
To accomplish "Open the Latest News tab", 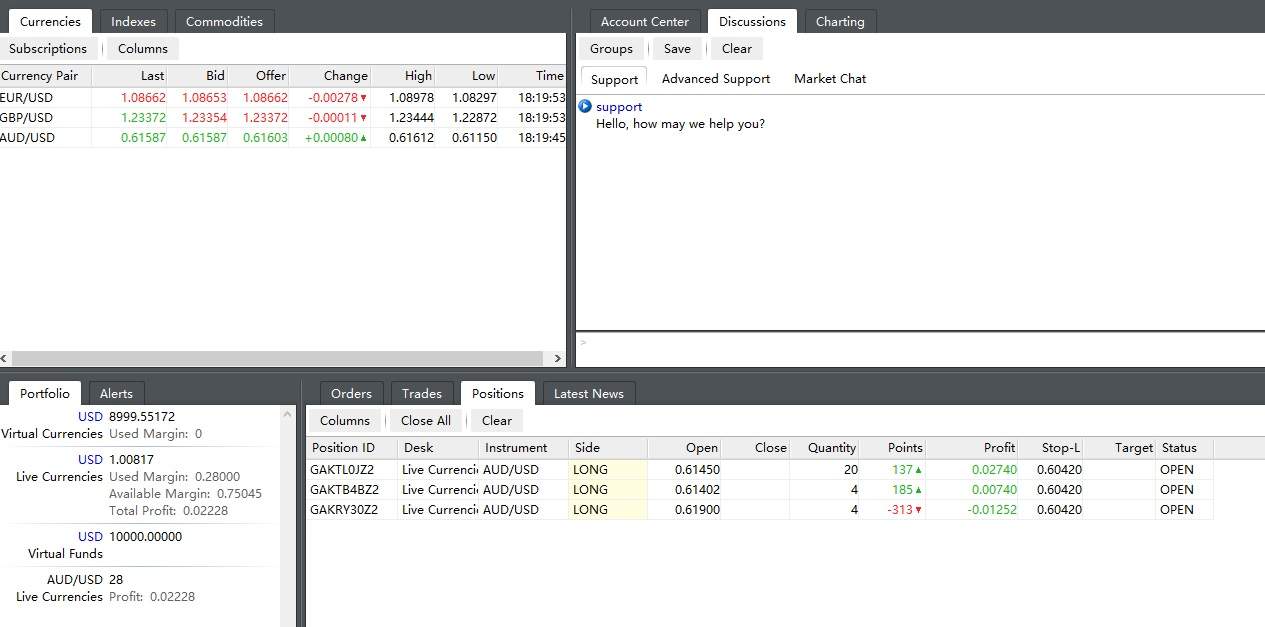I will (x=589, y=393).
